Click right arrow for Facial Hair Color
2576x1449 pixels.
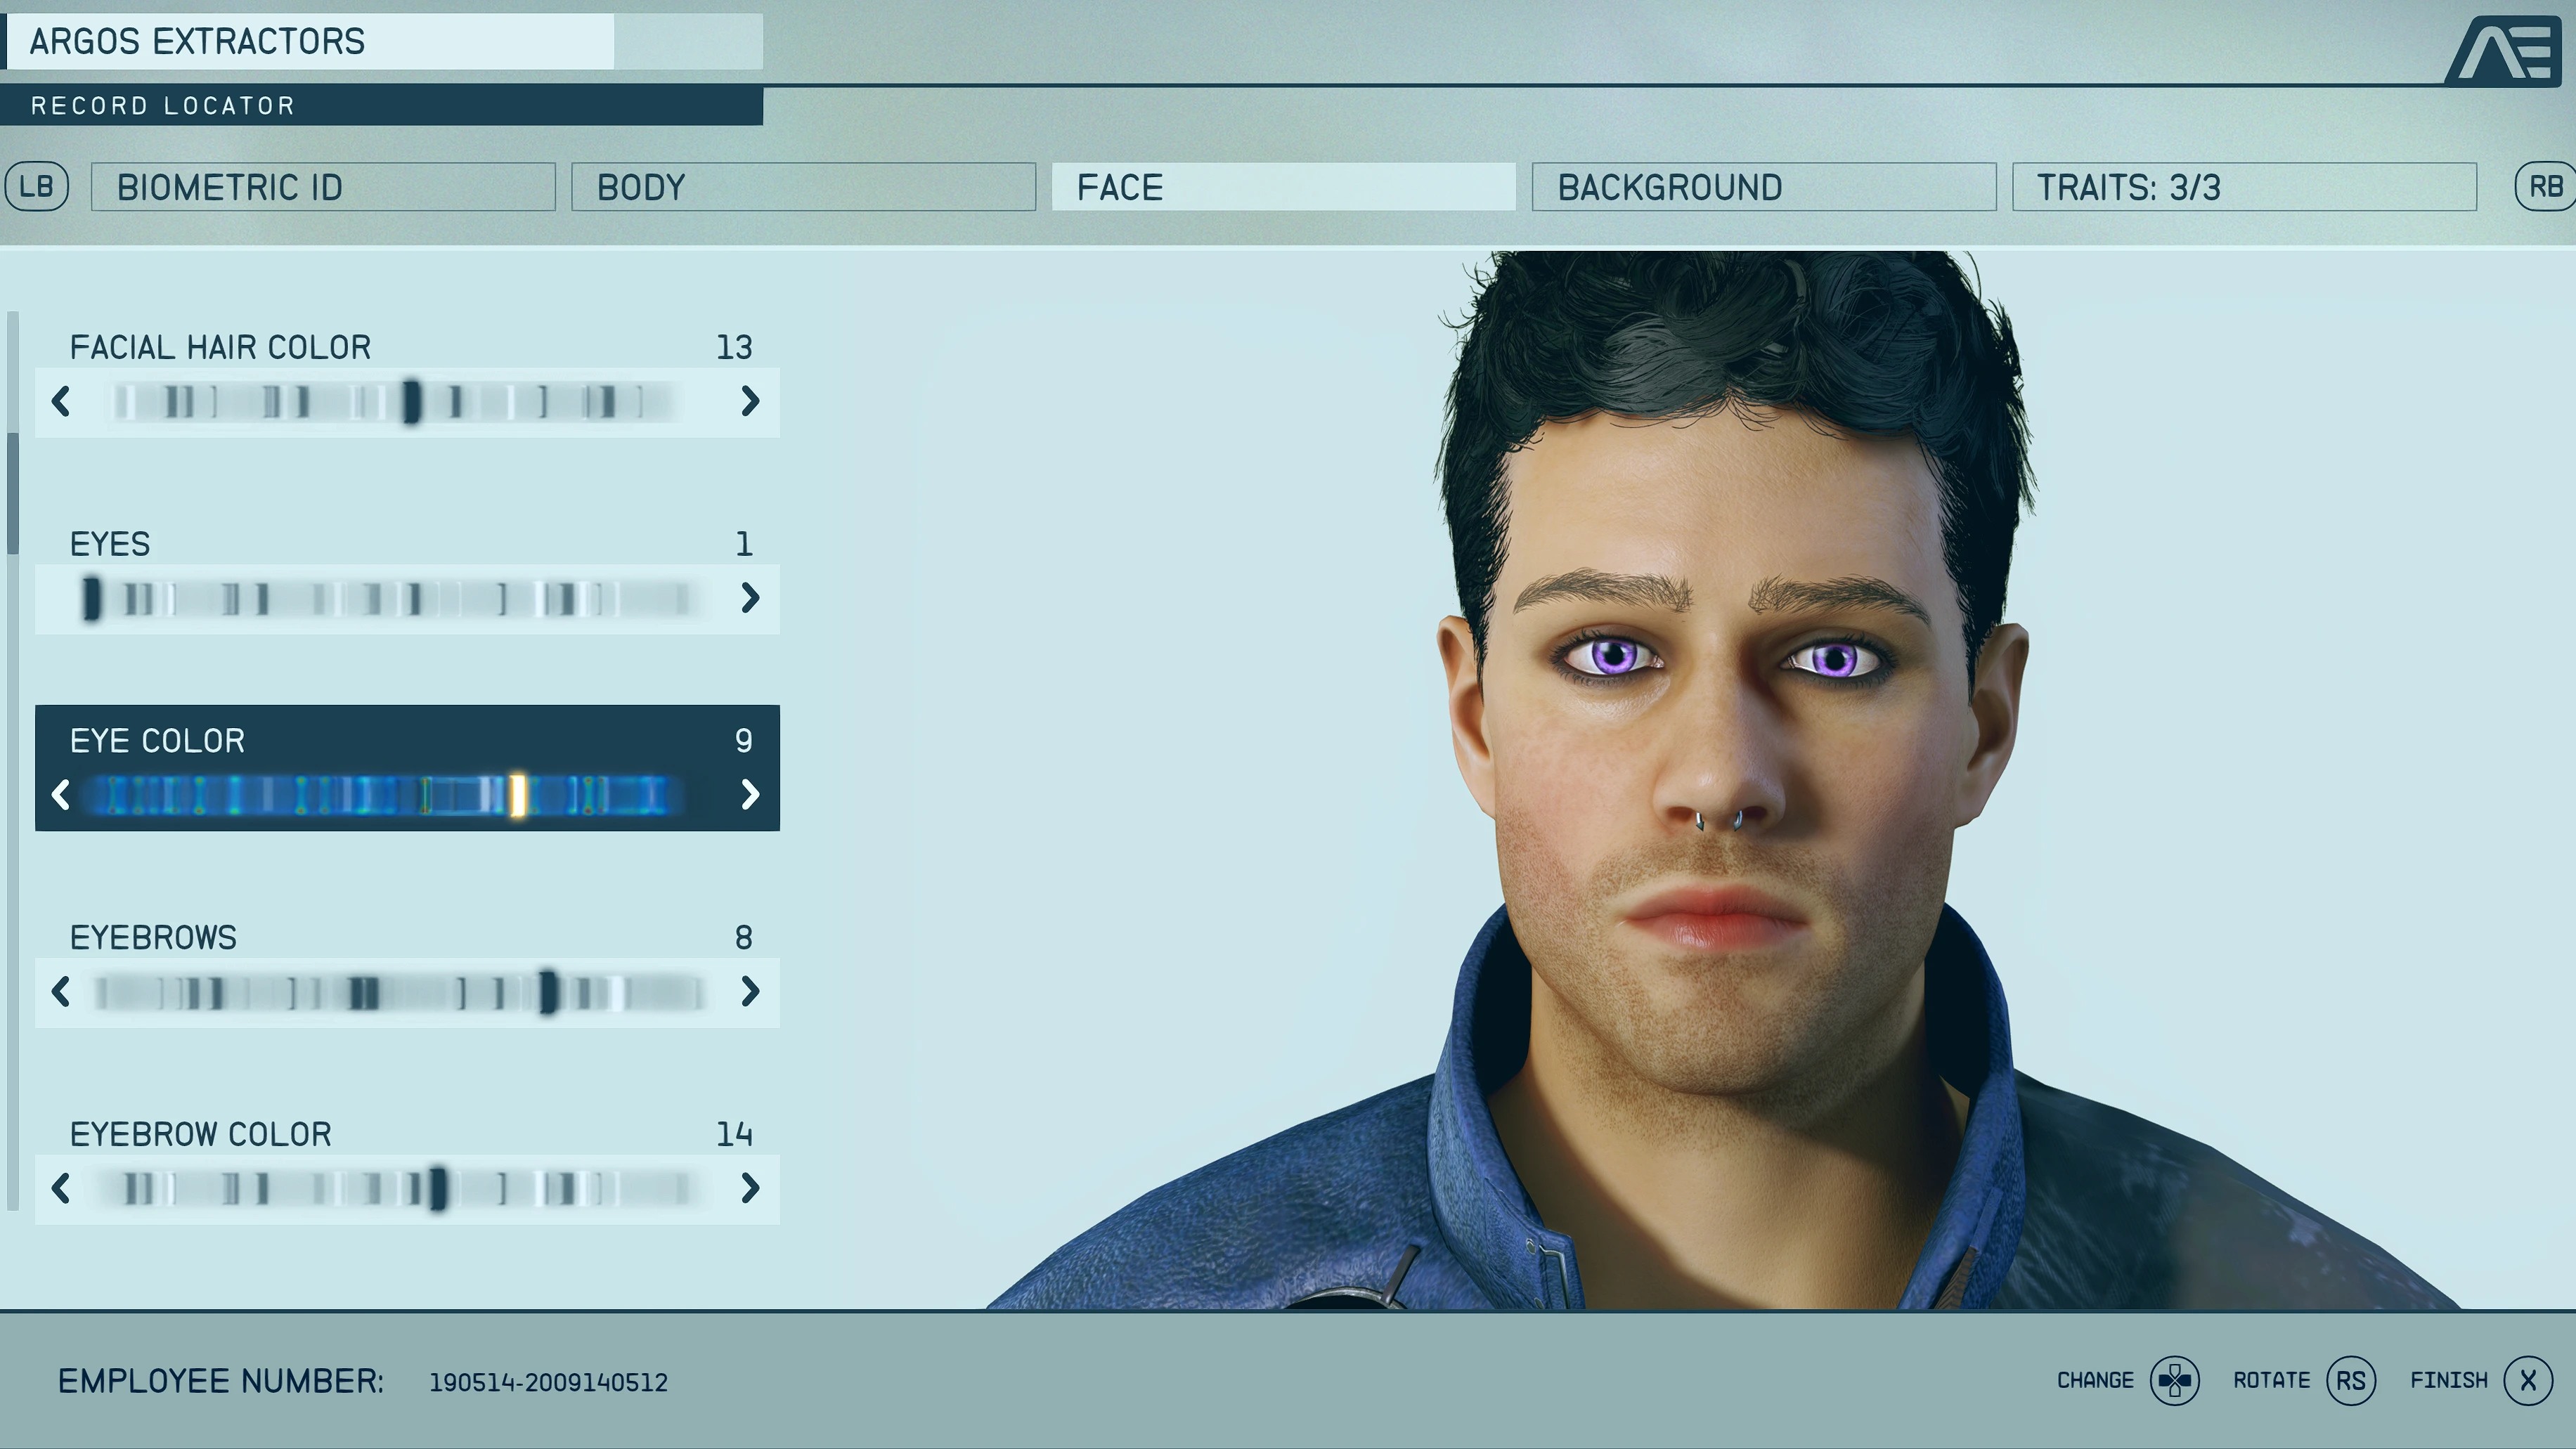tap(750, 401)
